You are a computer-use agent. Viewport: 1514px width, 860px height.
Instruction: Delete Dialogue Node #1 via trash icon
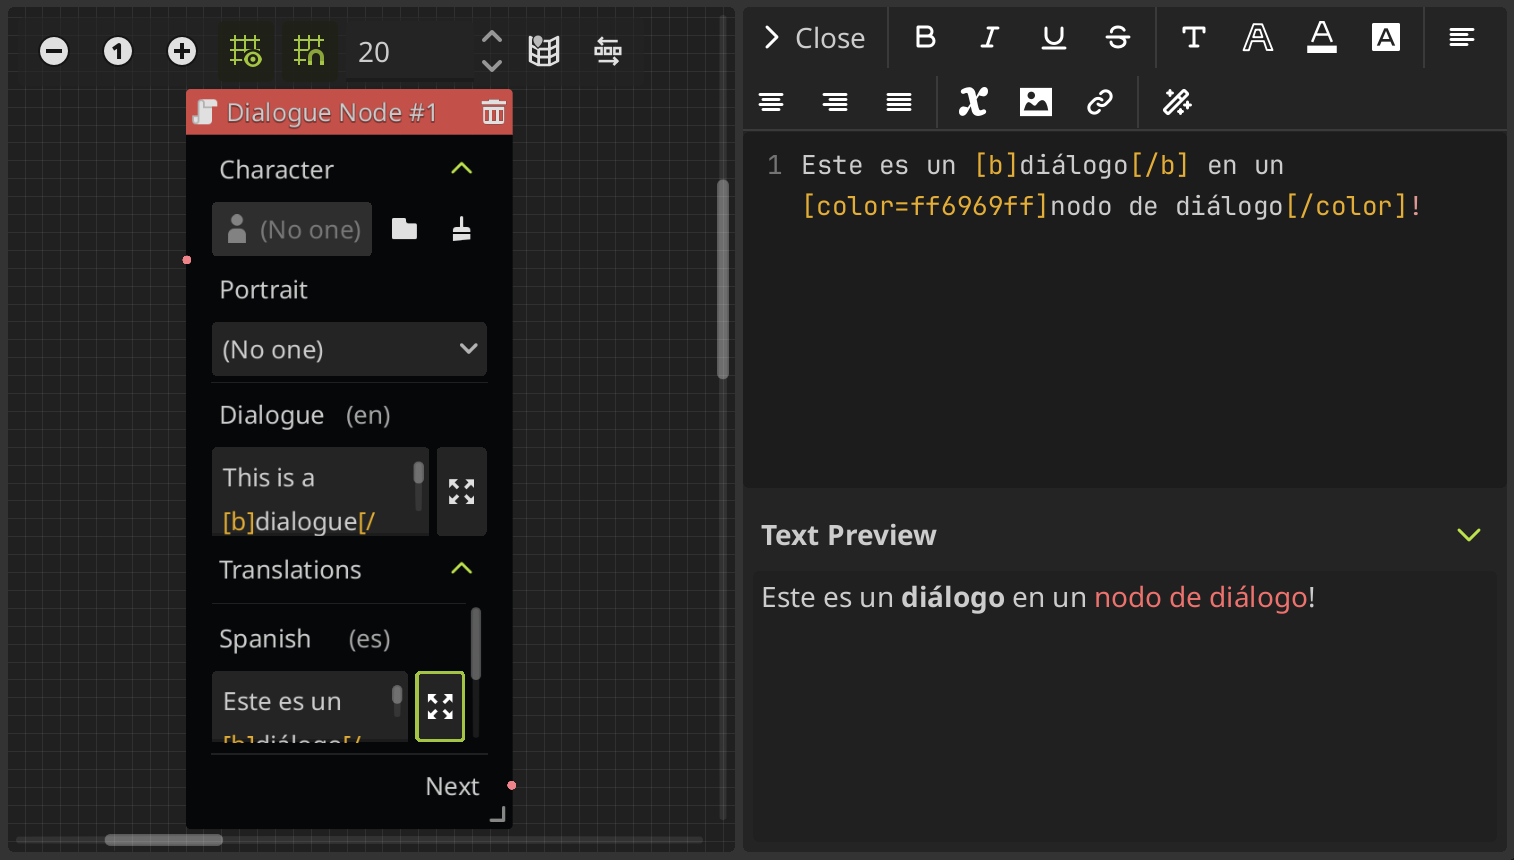pyautogui.click(x=493, y=112)
